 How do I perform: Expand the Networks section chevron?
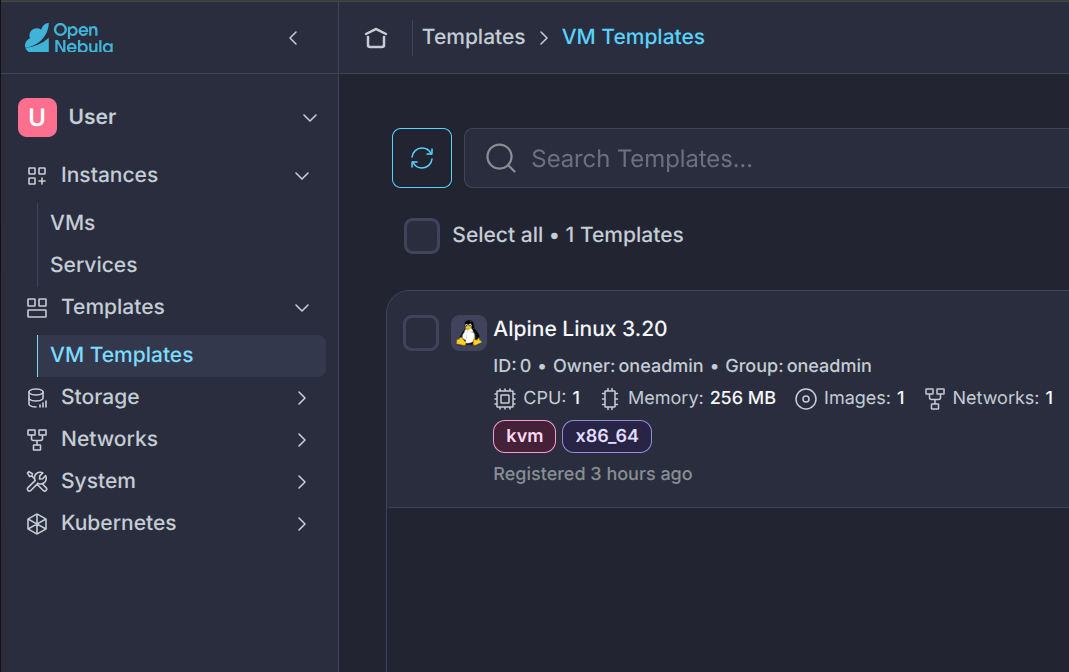302,440
